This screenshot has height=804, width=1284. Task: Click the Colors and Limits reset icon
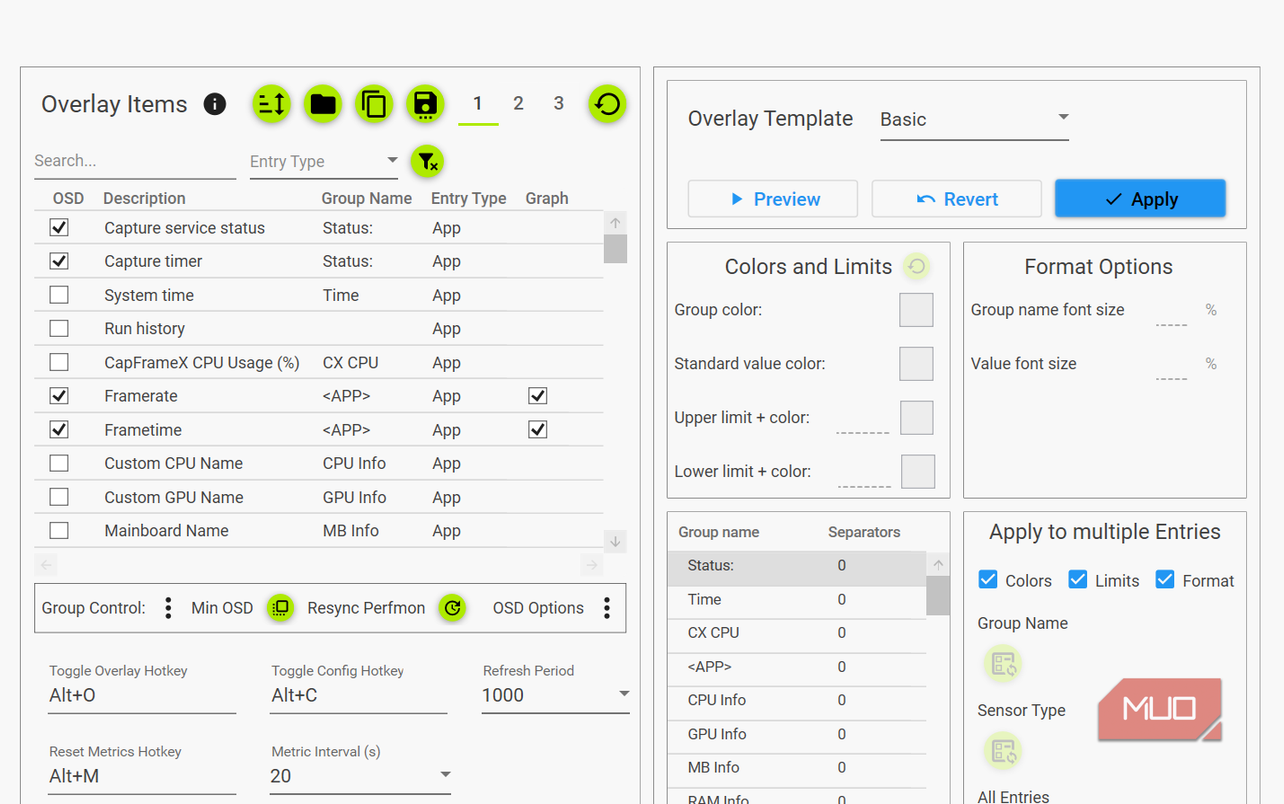click(x=916, y=266)
